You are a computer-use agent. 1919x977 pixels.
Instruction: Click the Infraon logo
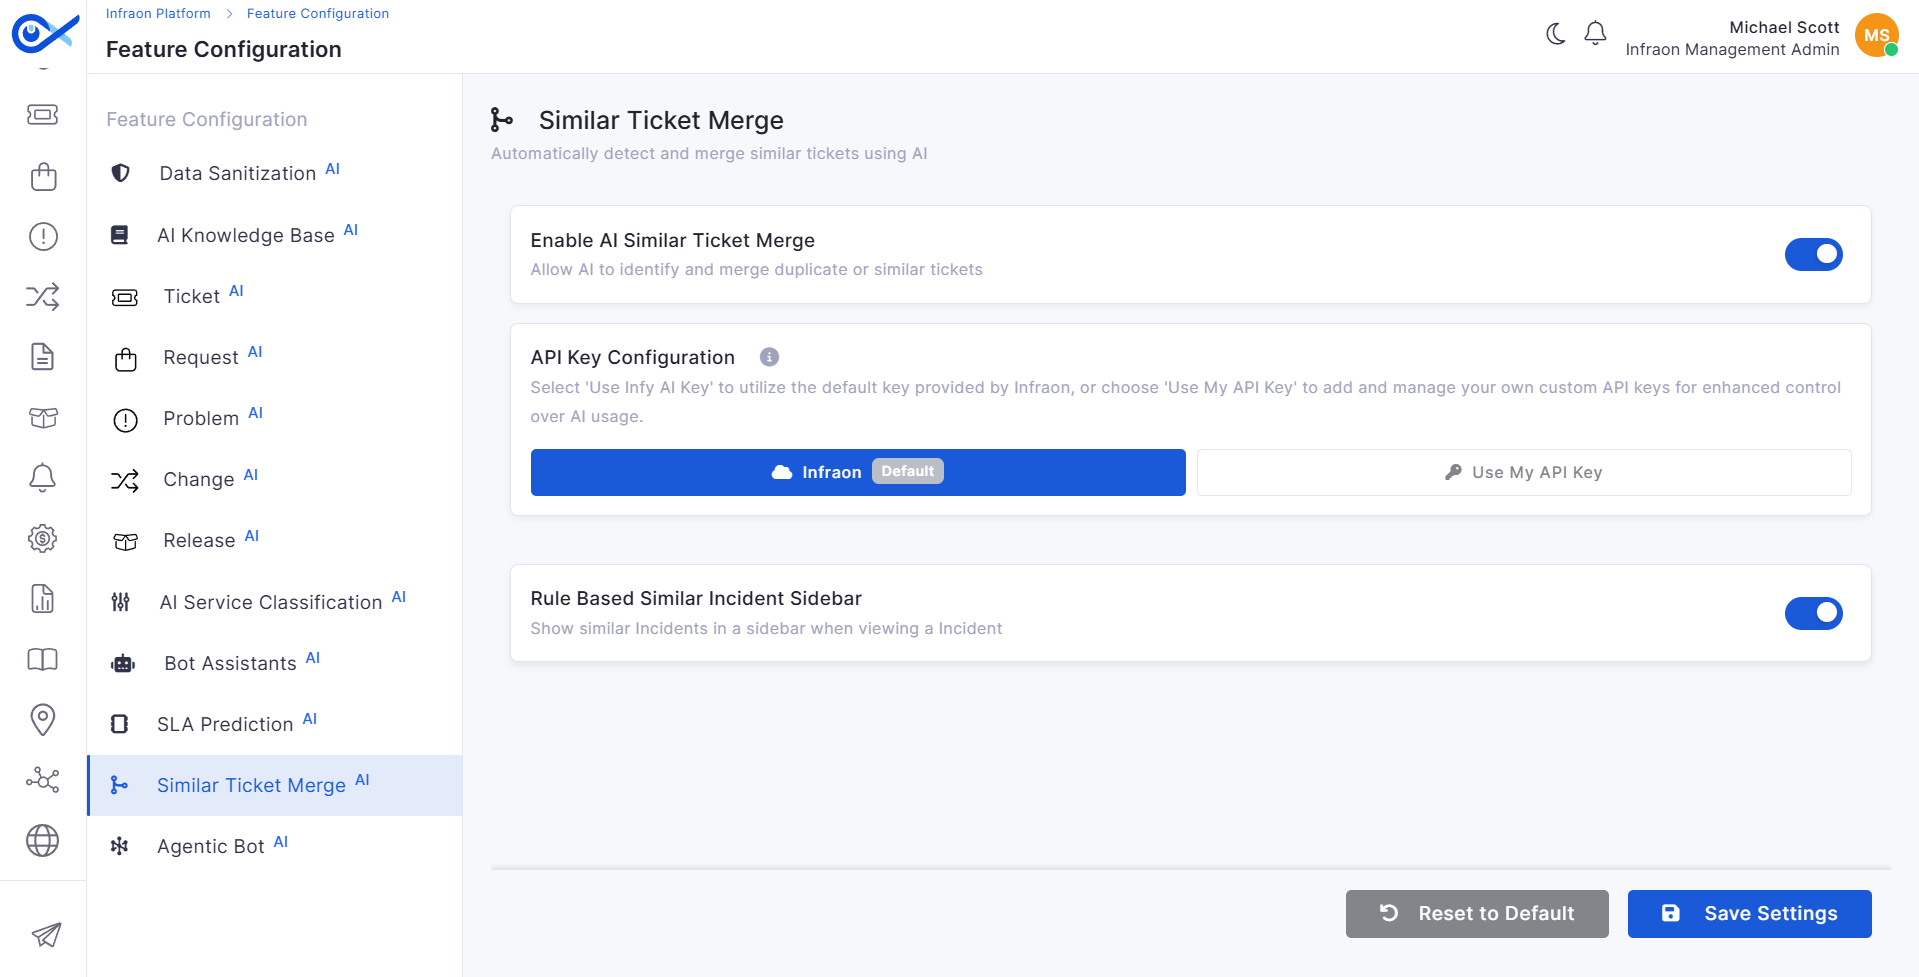[x=45, y=35]
